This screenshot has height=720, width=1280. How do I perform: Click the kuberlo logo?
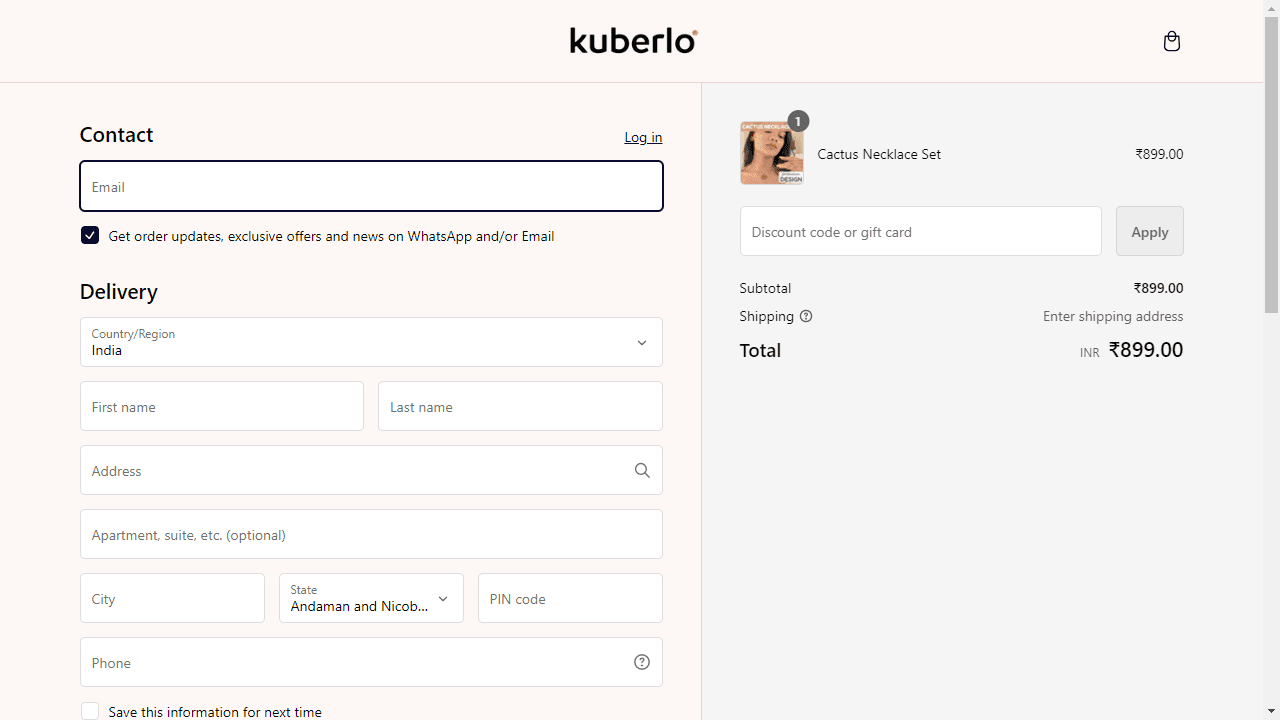point(634,40)
